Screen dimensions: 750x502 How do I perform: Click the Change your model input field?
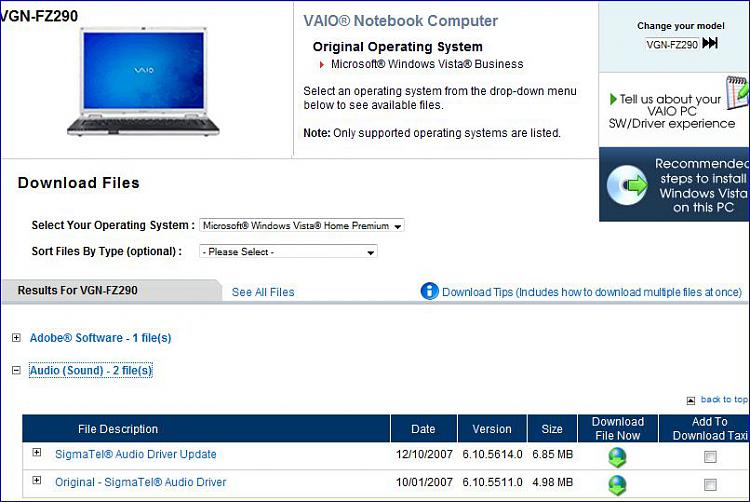point(672,44)
